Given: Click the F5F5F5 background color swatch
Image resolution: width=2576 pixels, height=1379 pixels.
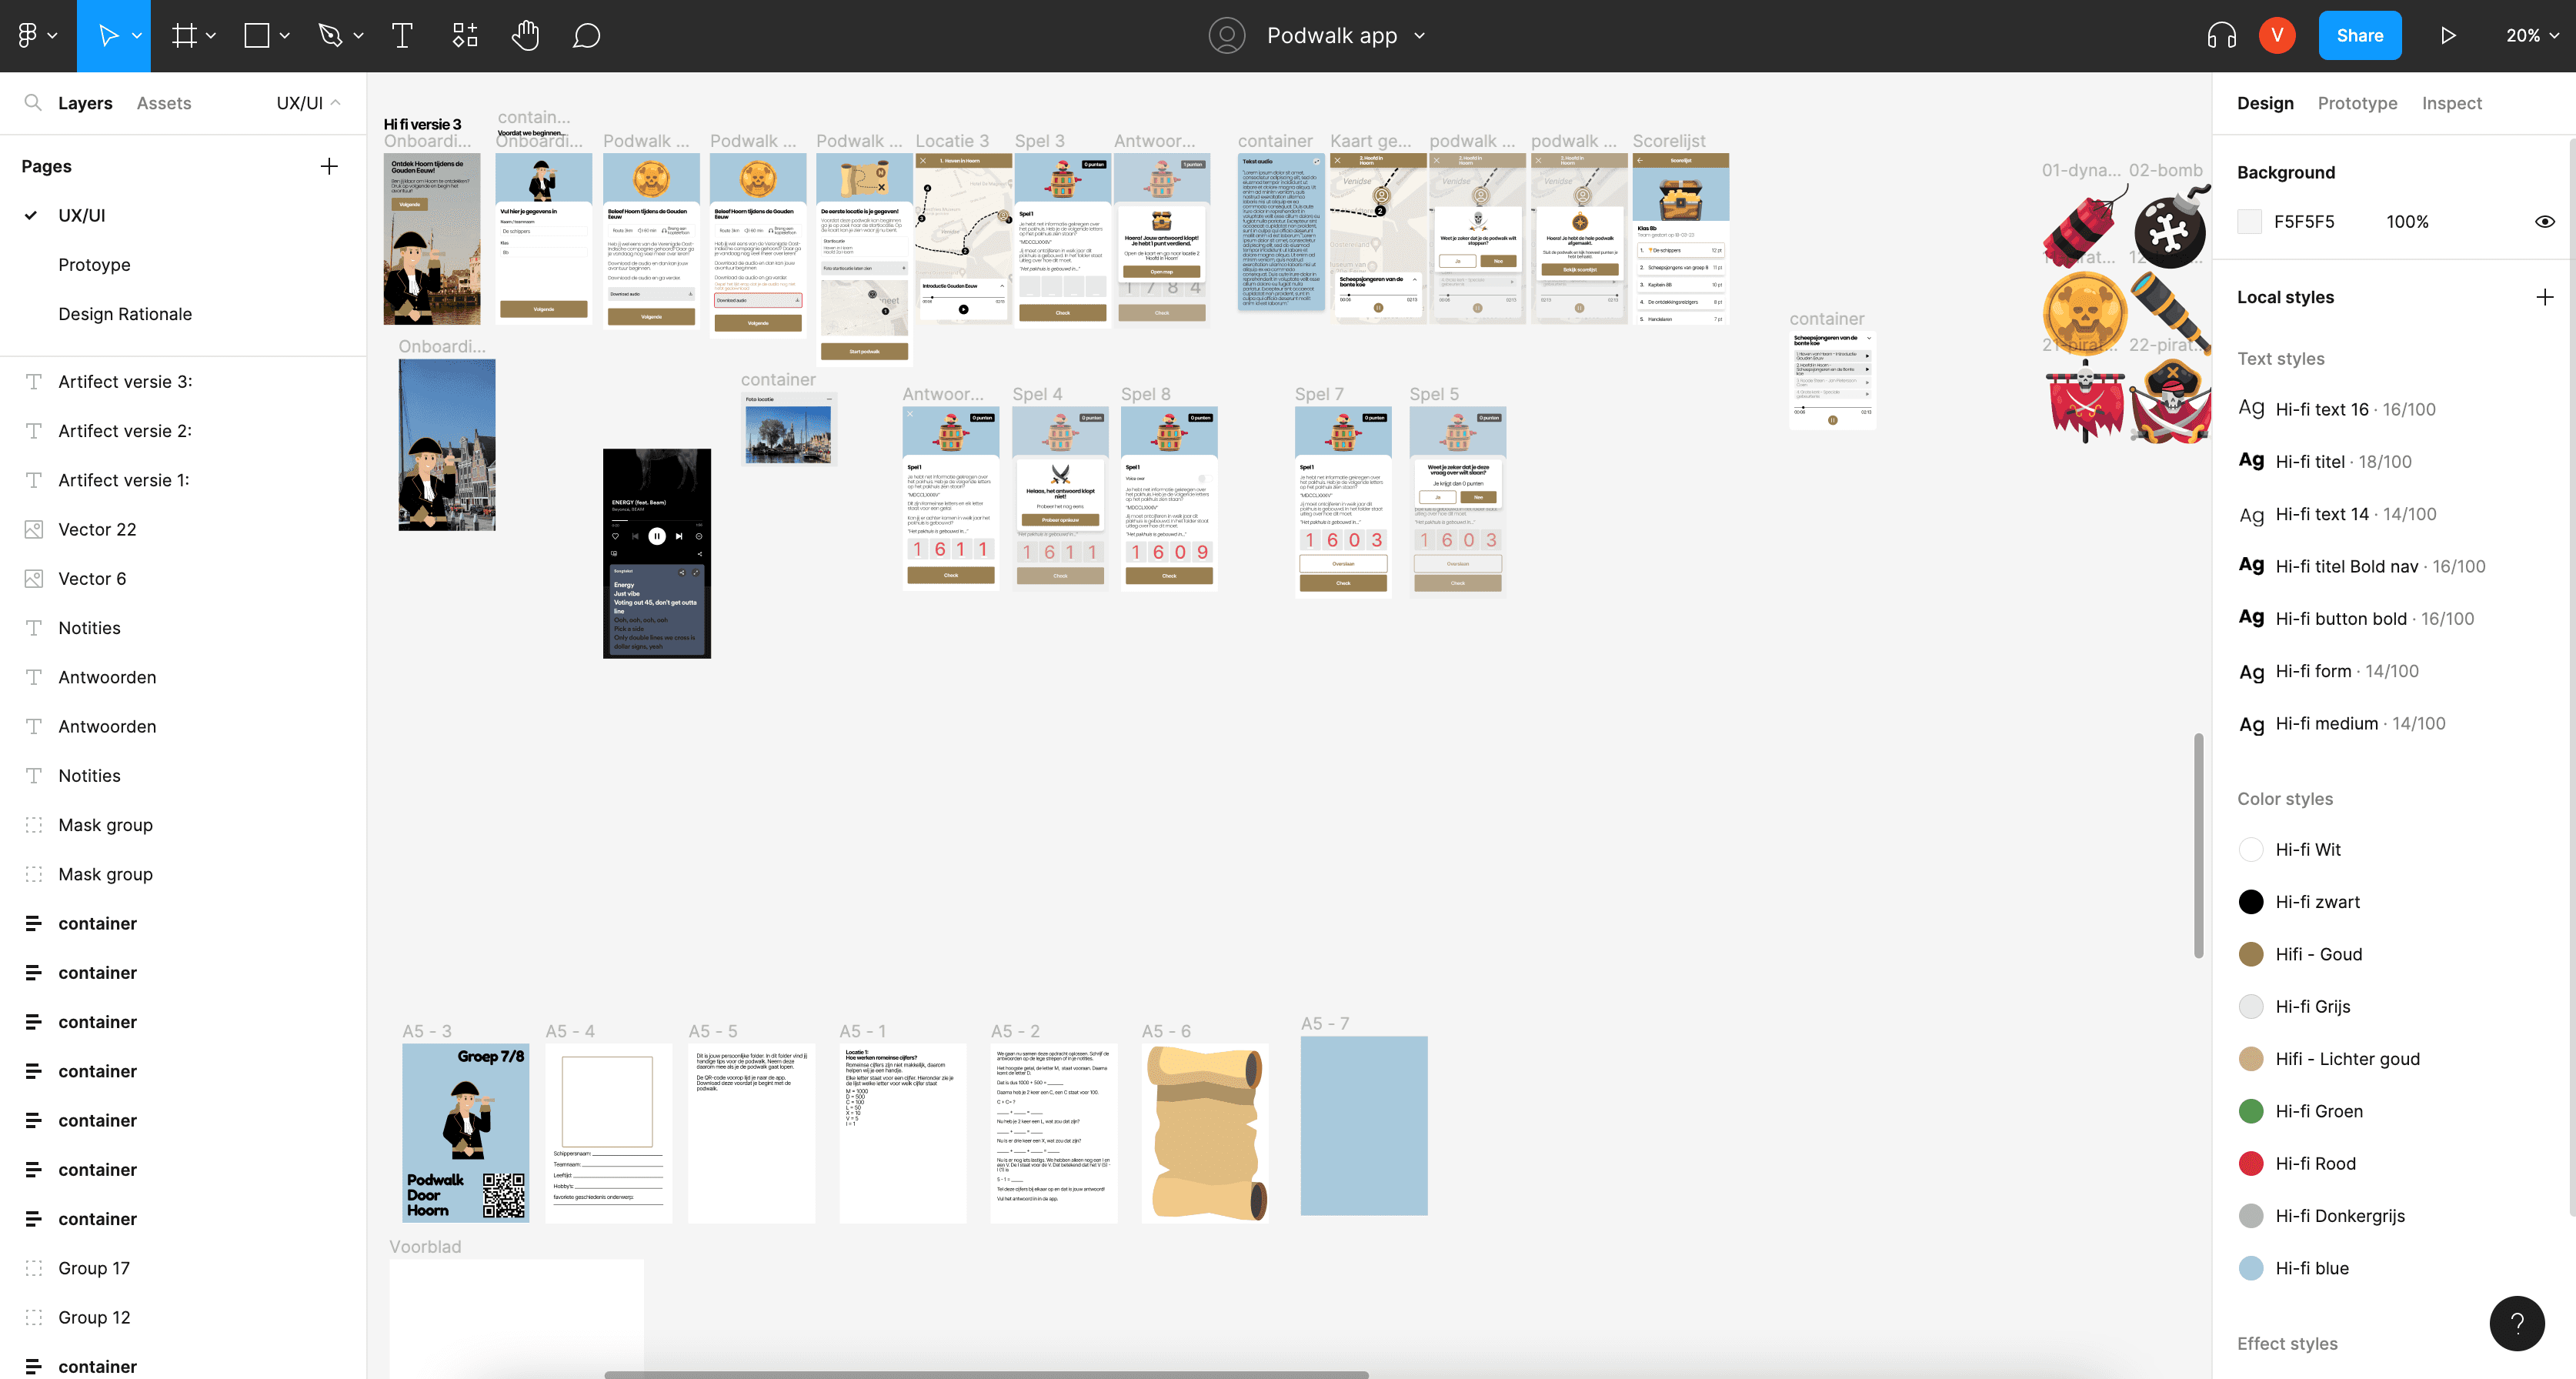Looking at the screenshot, I should pyautogui.click(x=2250, y=222).
